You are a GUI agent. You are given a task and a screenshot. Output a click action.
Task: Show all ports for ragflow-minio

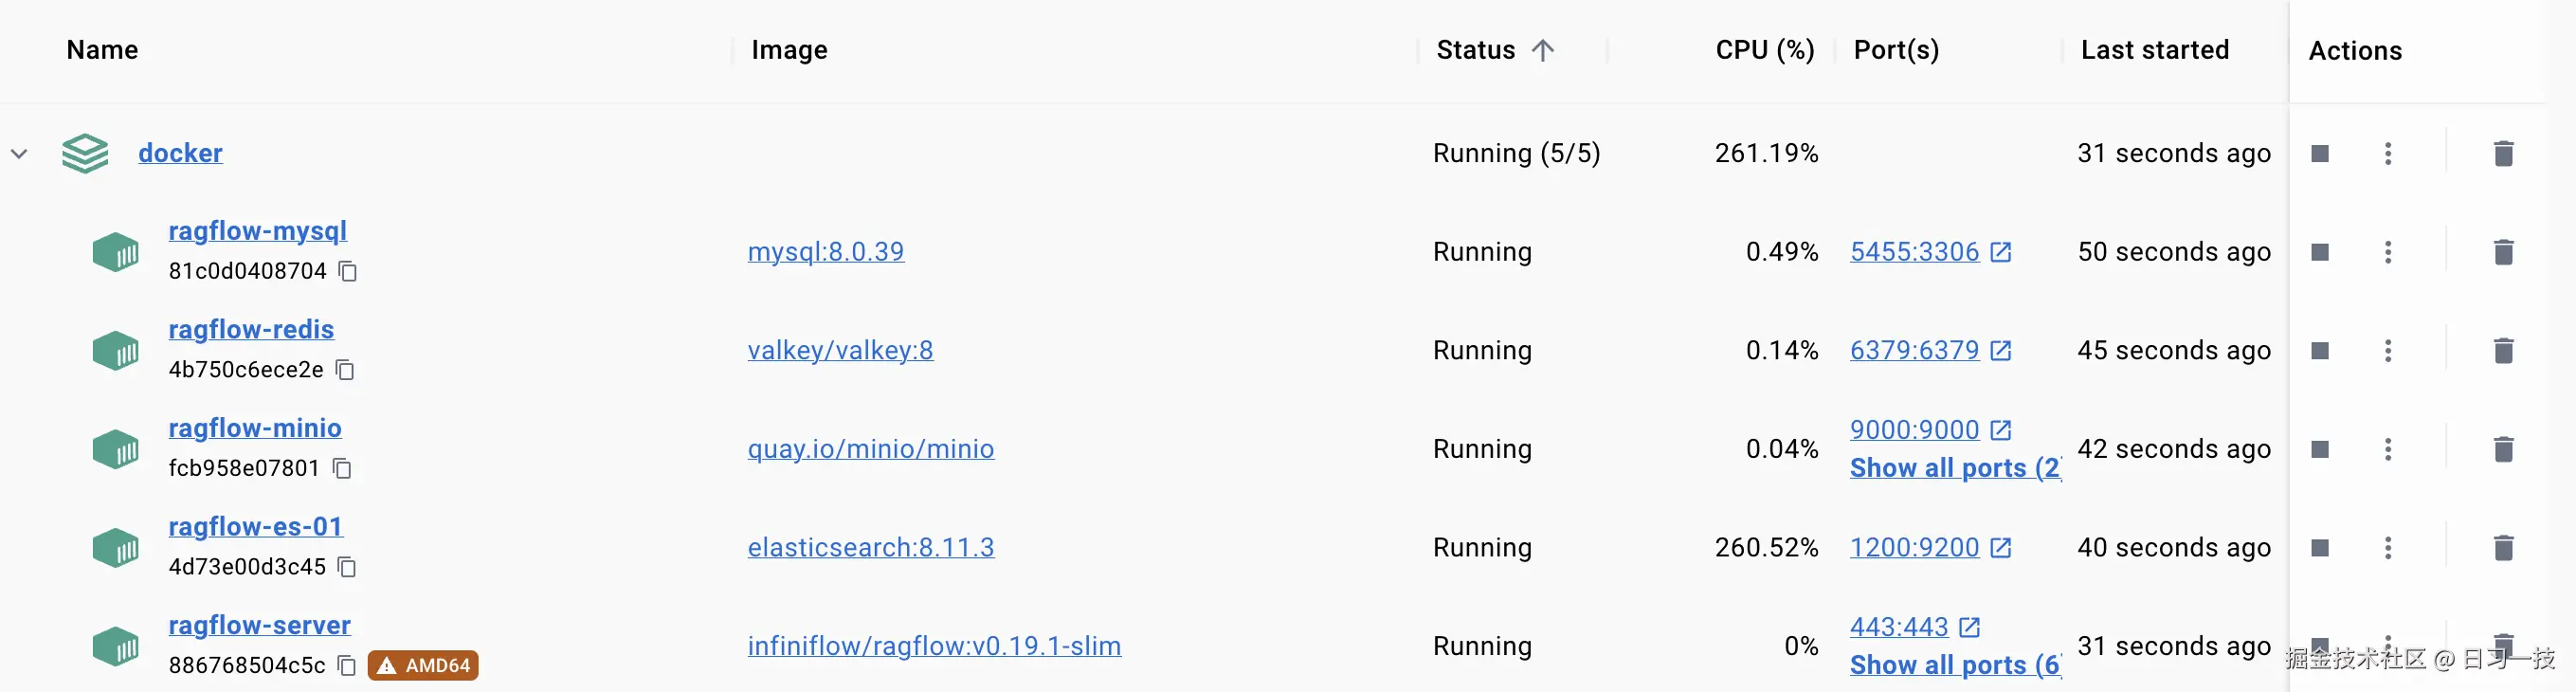[x=1954, y=468]
